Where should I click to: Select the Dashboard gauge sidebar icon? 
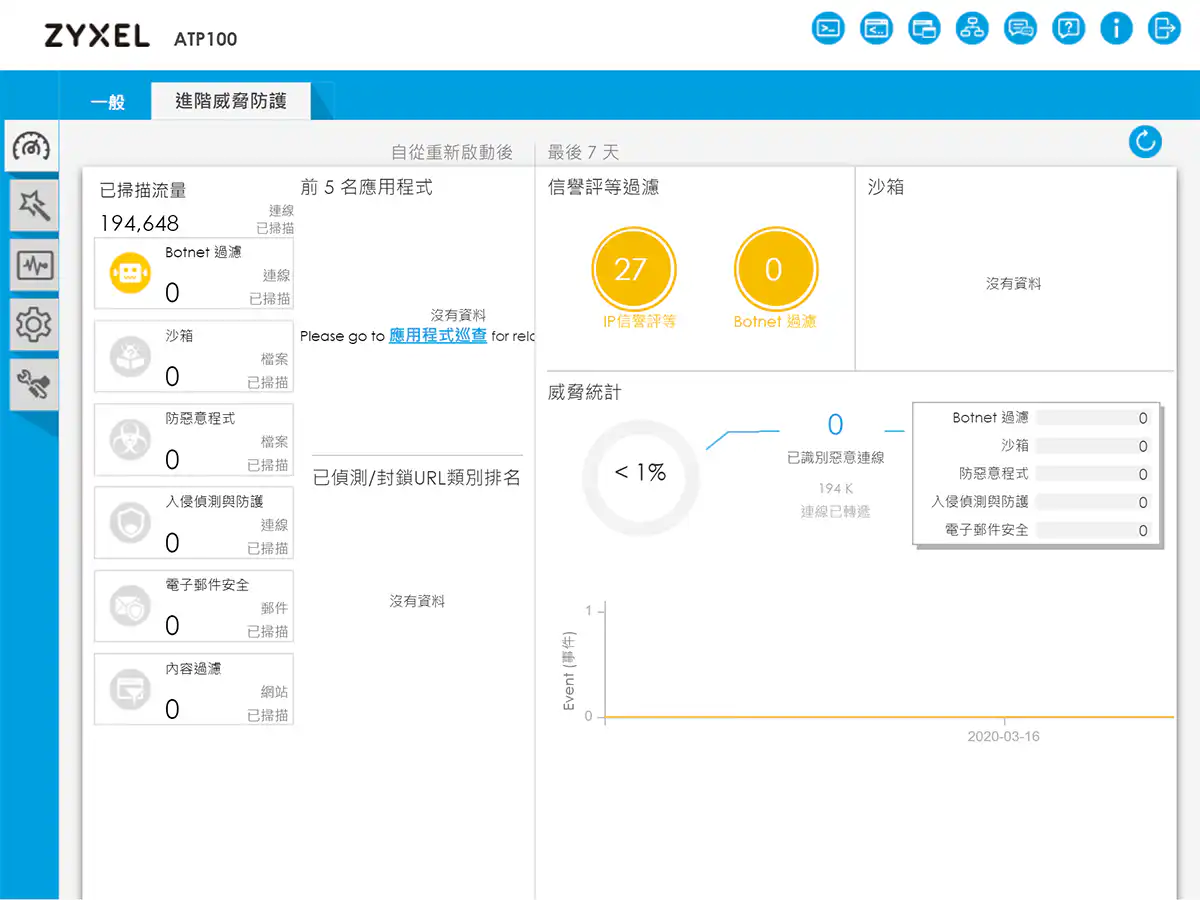pyautogui.click(x=32, y=147)
